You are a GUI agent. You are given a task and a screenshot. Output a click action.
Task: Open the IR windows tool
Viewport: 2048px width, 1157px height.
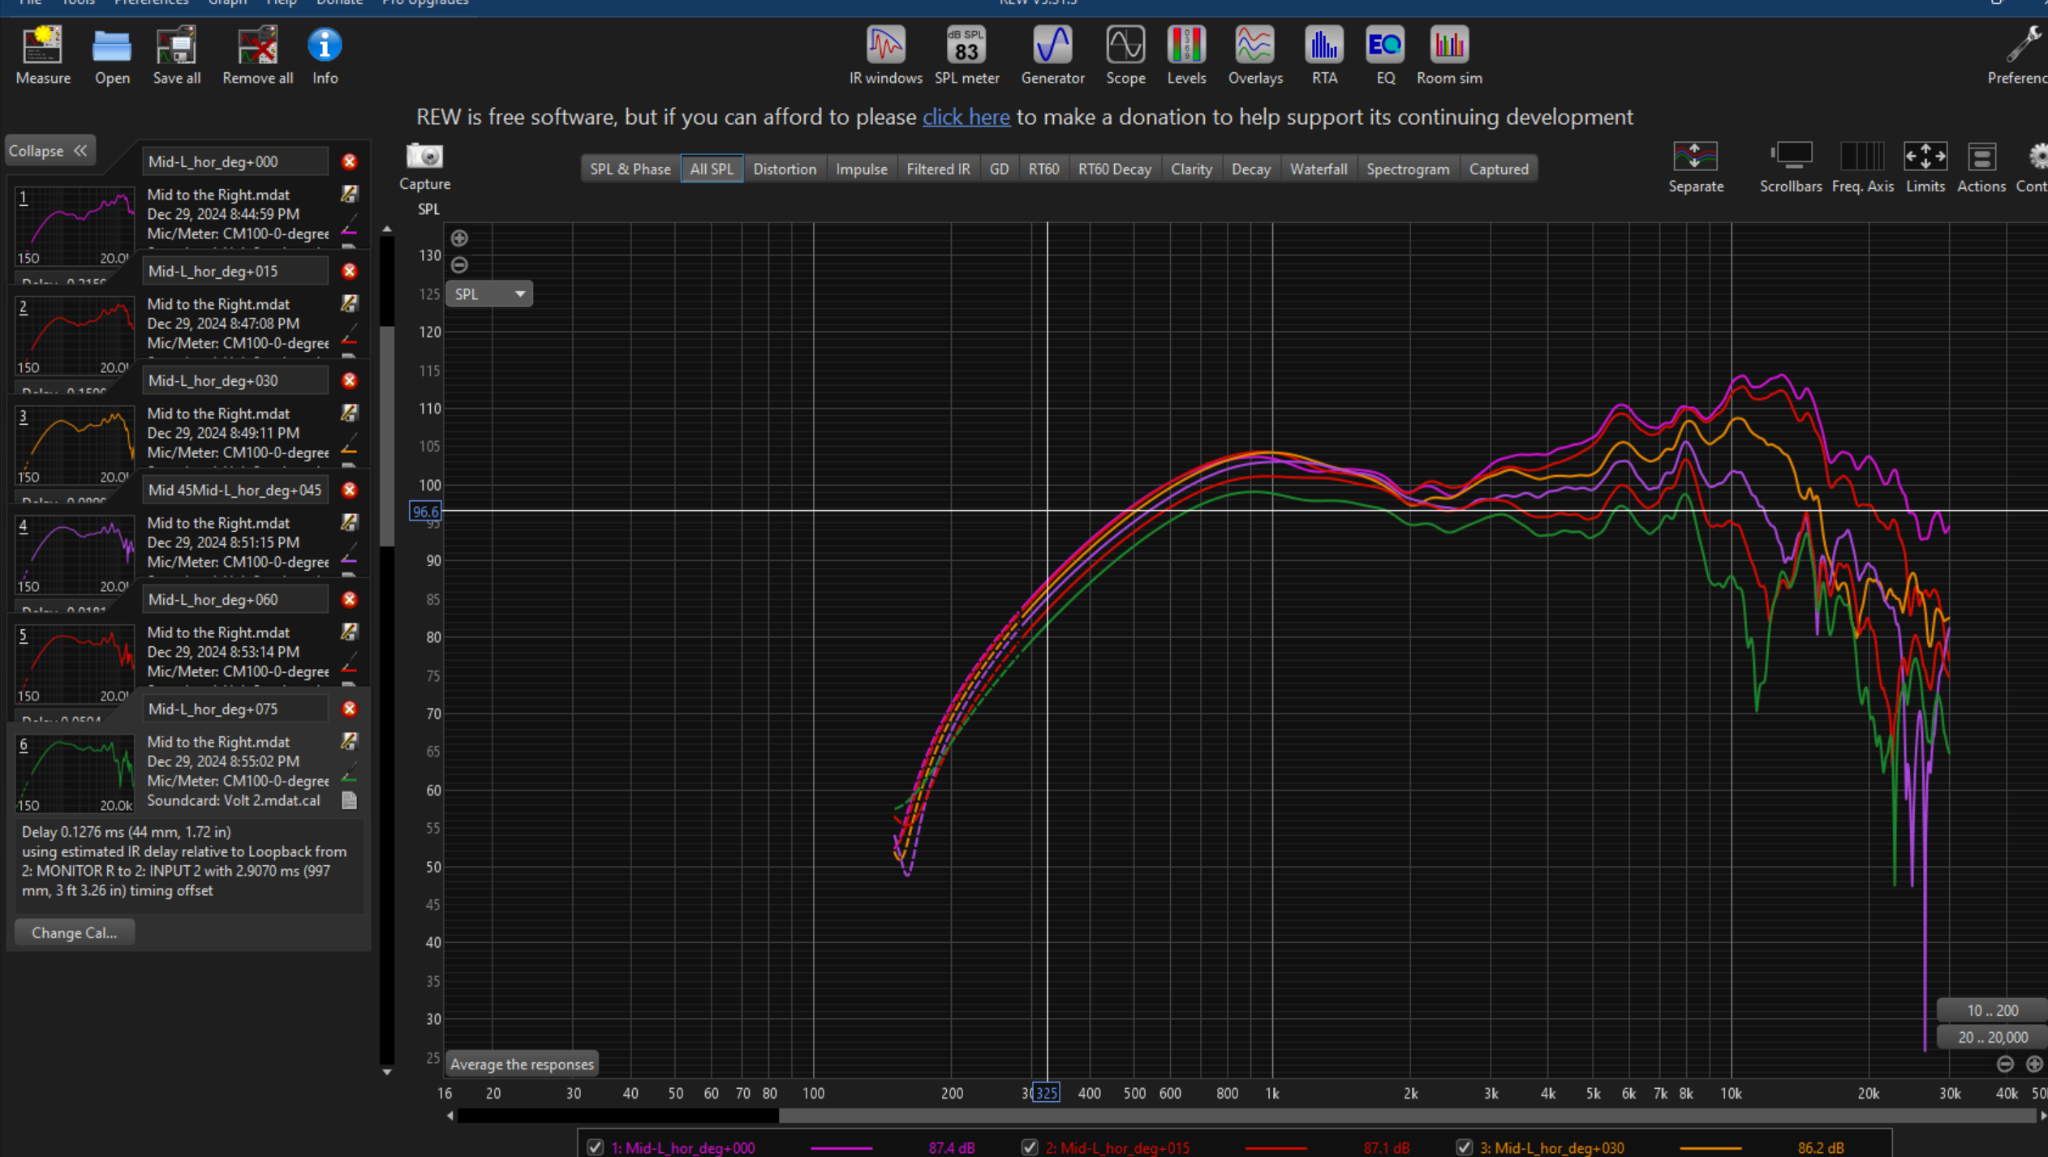(886, 55)
